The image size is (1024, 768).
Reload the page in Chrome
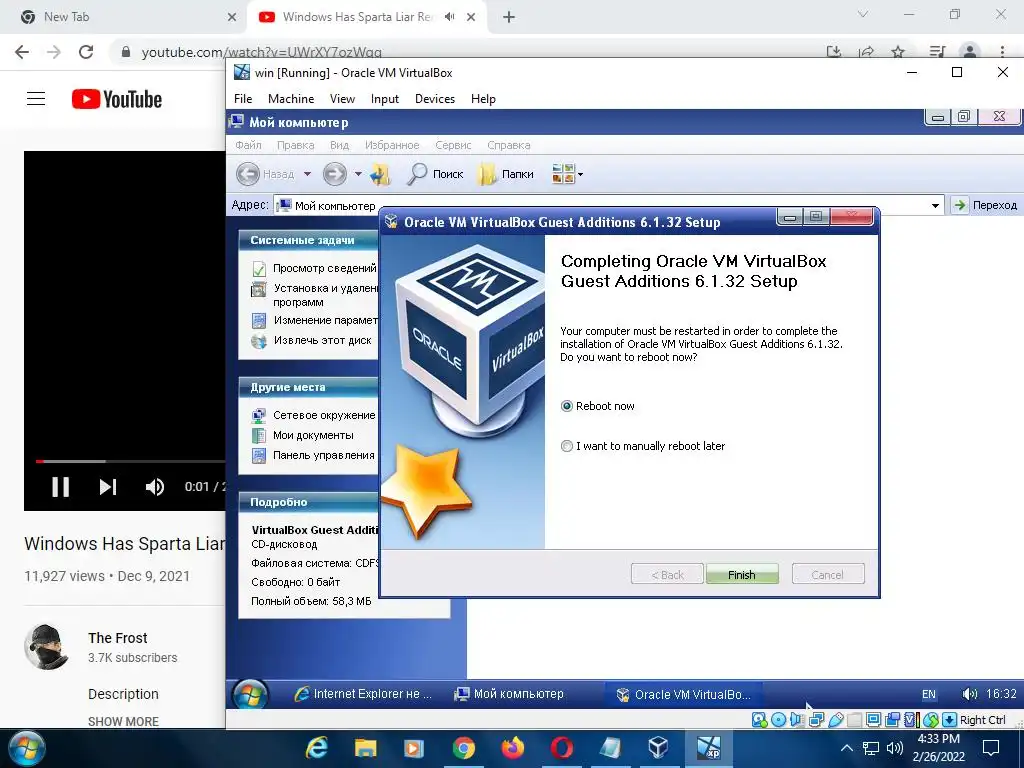click(86, 52)
